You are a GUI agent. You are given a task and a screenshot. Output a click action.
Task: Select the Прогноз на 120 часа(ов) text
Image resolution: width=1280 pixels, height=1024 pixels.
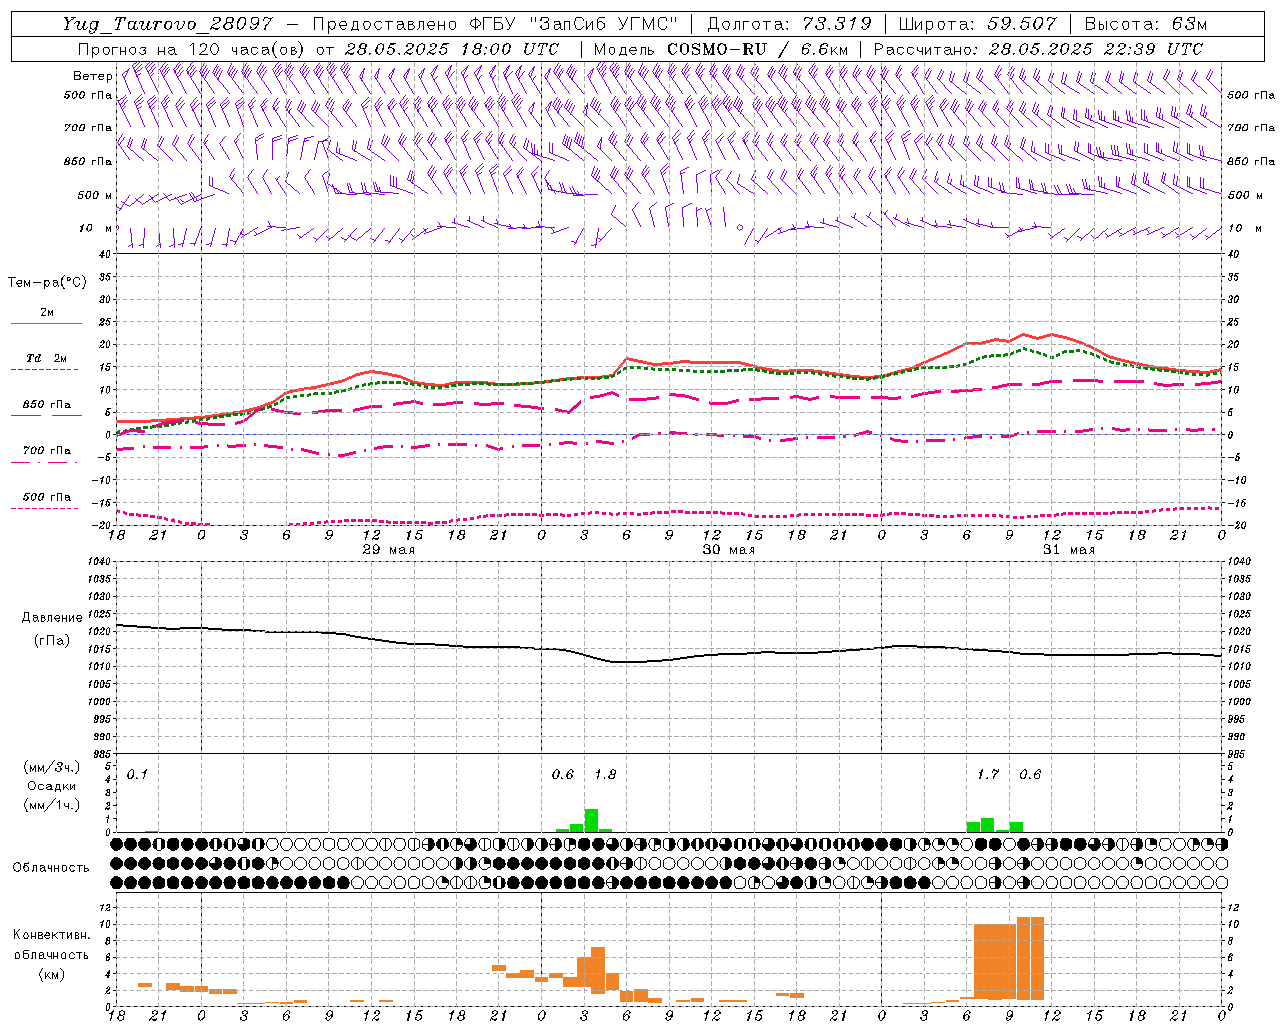[x=191, y=49]
